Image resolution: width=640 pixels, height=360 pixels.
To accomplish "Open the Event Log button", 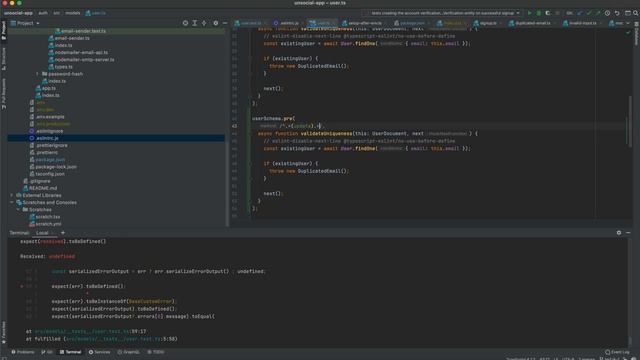I will coord(617,352).
